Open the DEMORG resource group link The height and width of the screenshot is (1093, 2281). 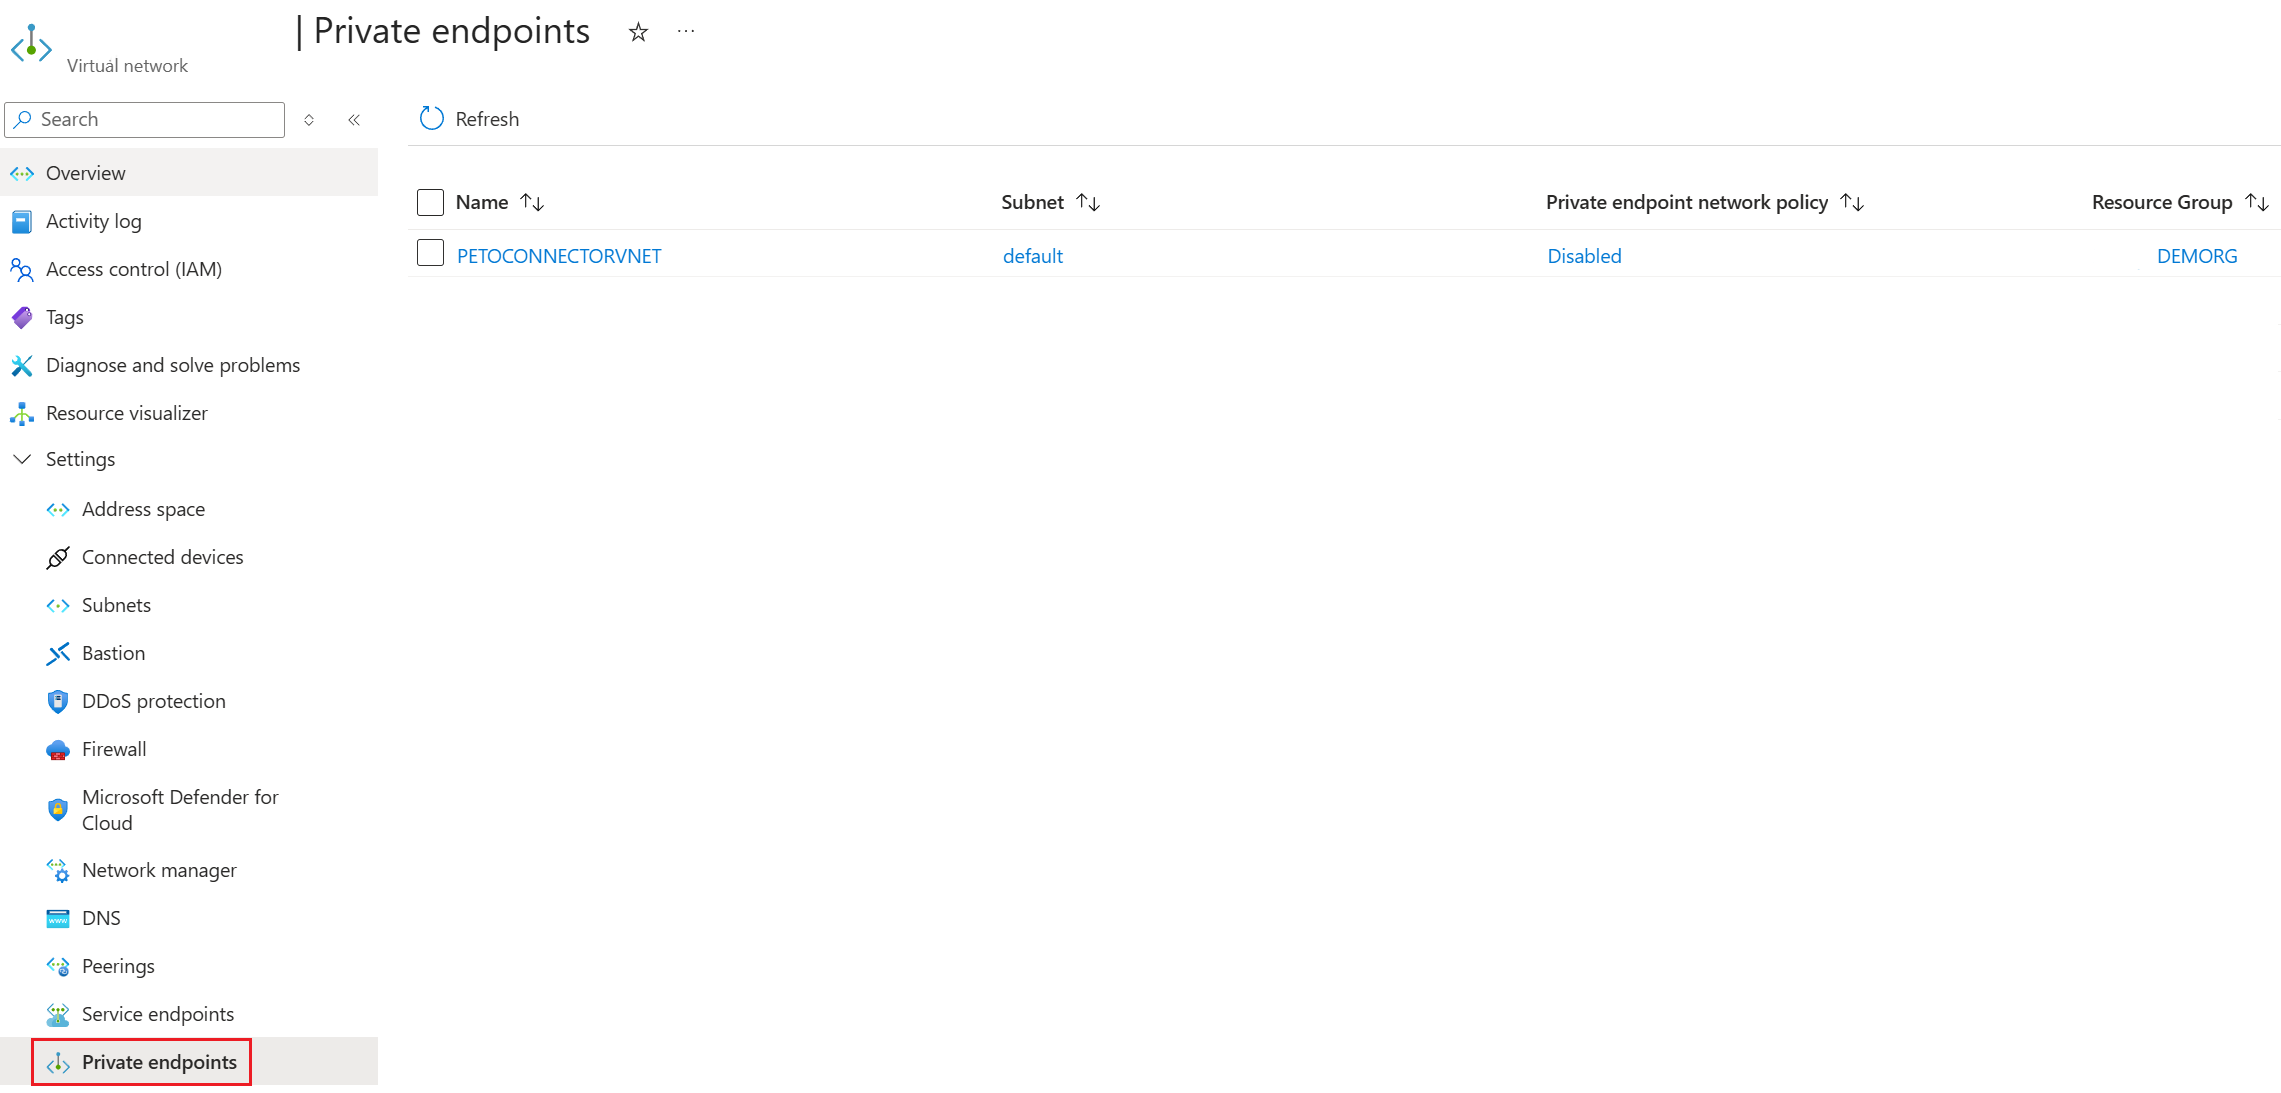tap(2197, 256)
